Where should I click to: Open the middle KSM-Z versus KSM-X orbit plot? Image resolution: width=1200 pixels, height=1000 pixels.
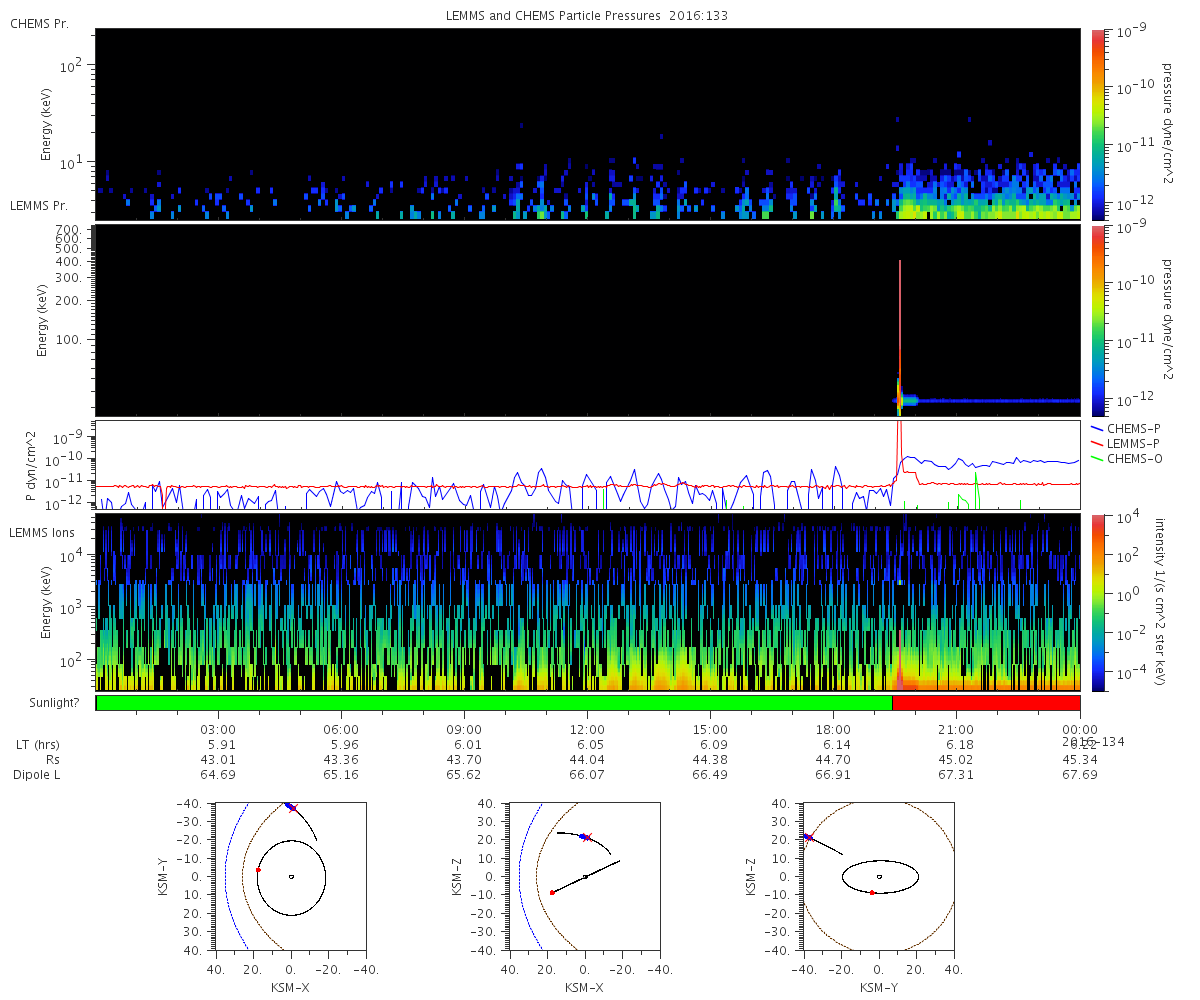585,876
